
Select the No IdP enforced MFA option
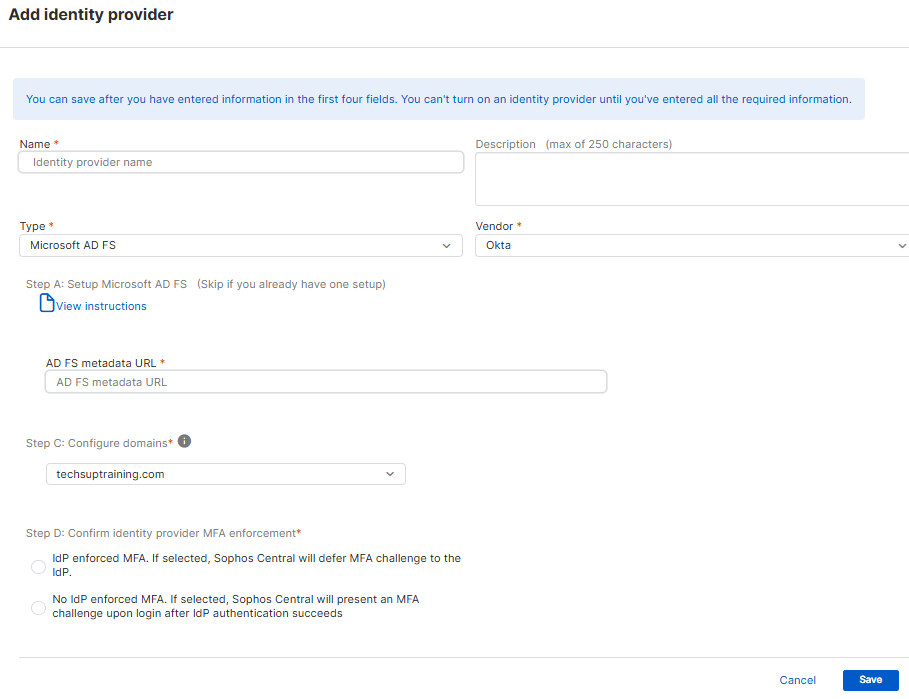tap(37, 607)
